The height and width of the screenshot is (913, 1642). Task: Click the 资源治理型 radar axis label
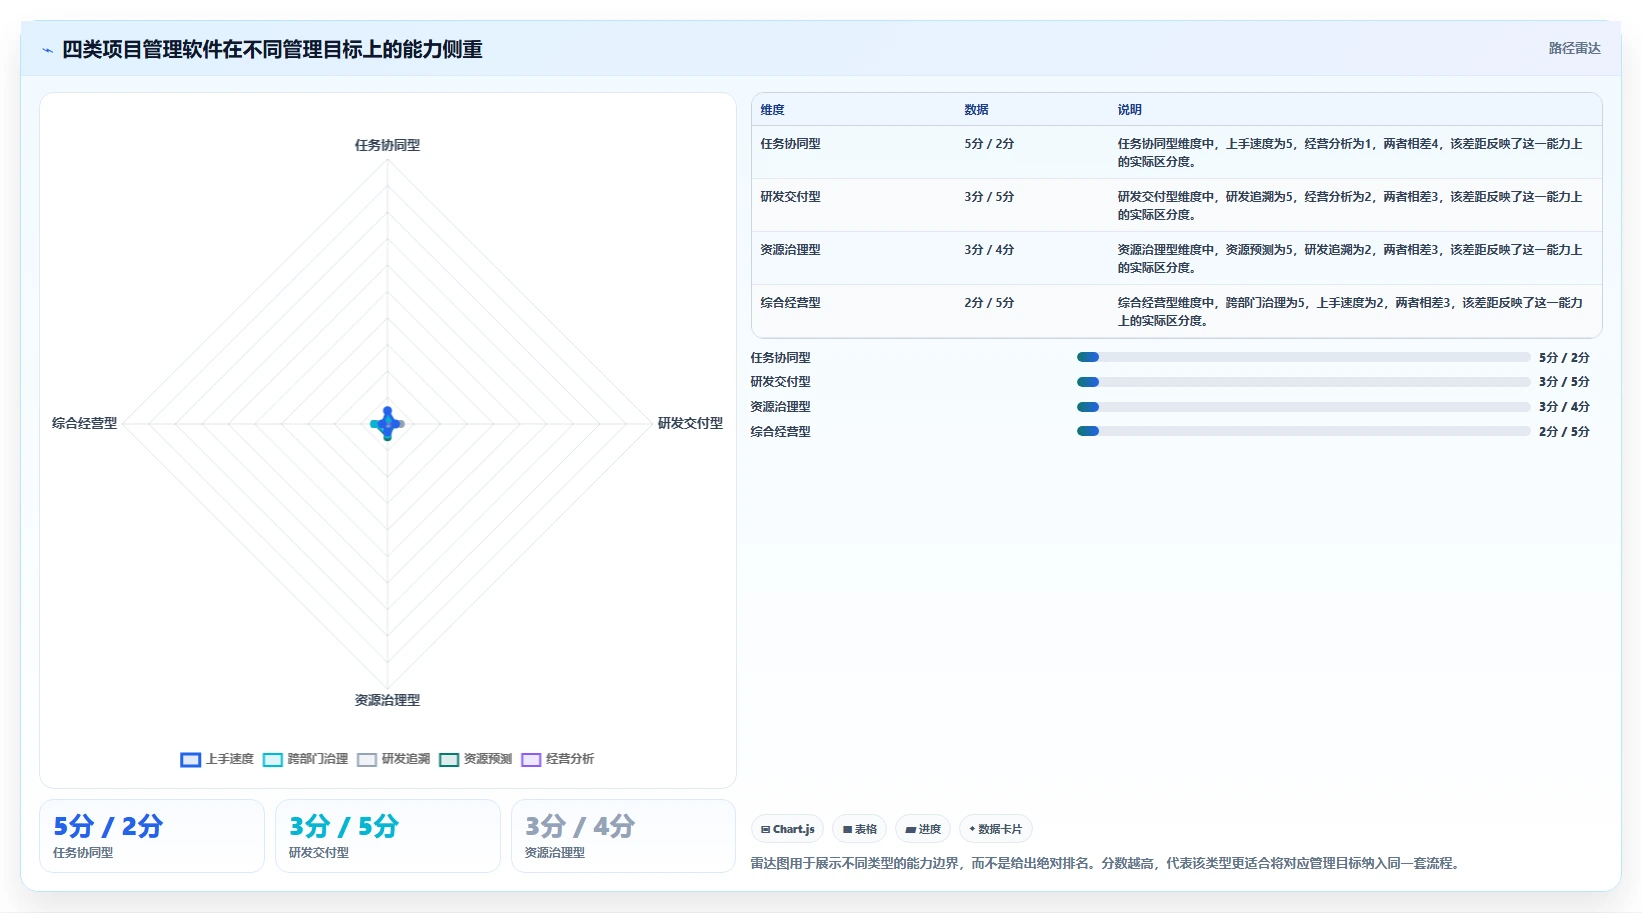pyautogui.click(x=387, y=701)
